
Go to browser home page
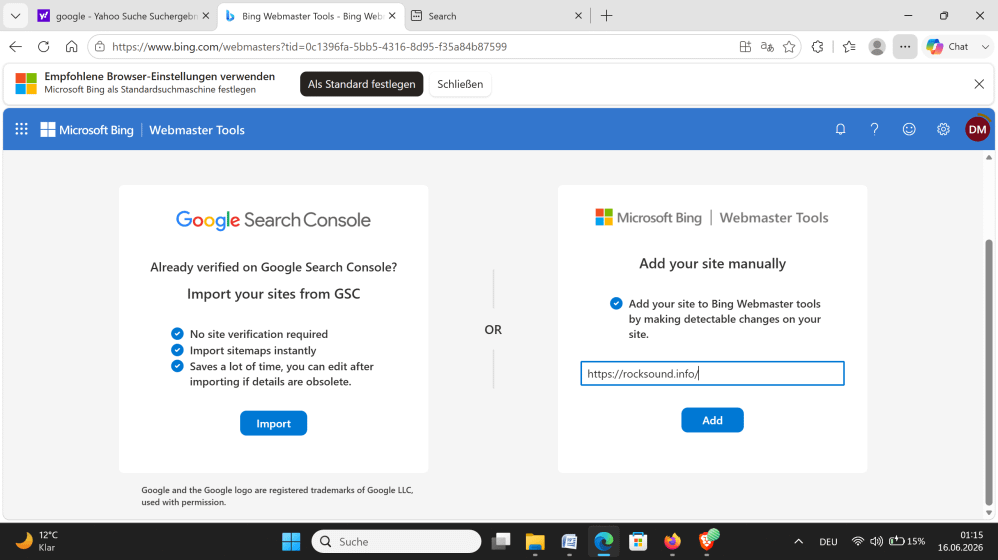[x=71, y=46]
